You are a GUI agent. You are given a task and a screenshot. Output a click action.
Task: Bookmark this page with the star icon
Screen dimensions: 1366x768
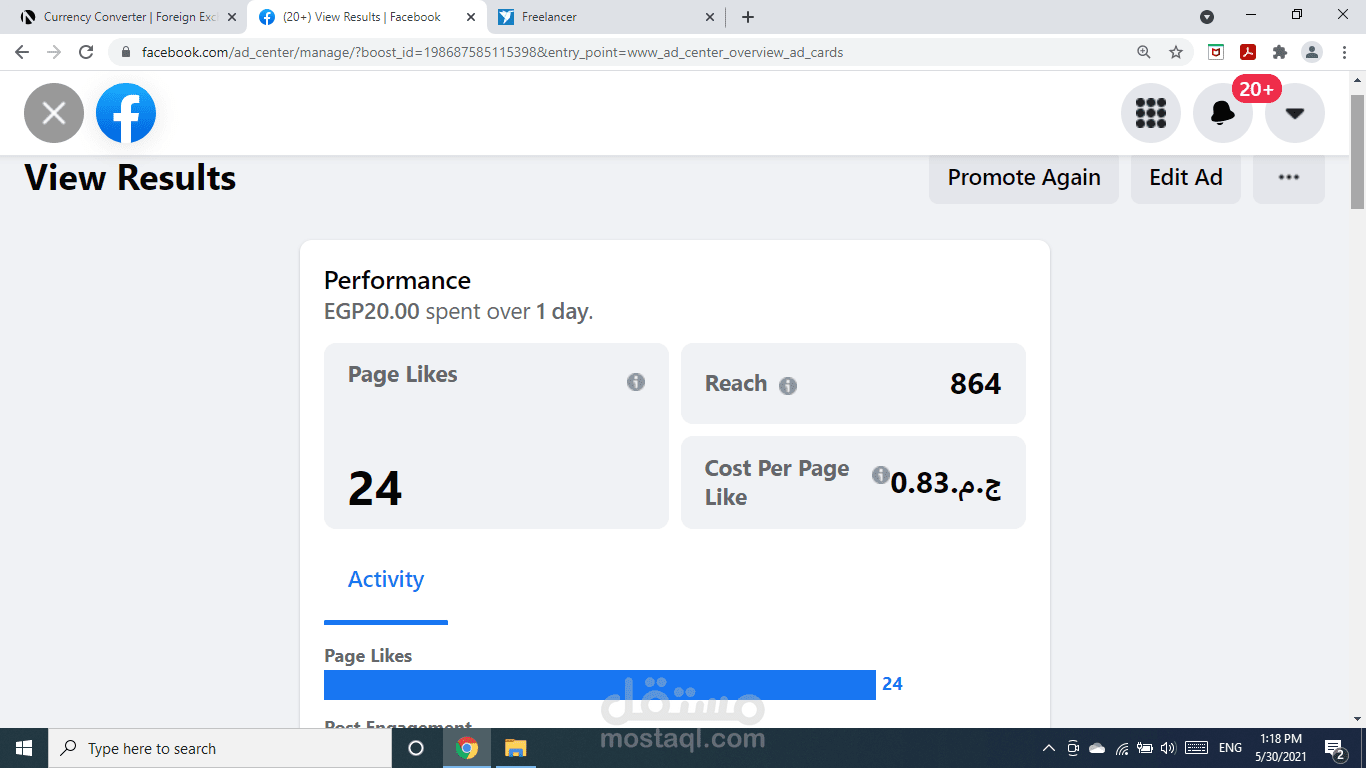(1176, 52)
